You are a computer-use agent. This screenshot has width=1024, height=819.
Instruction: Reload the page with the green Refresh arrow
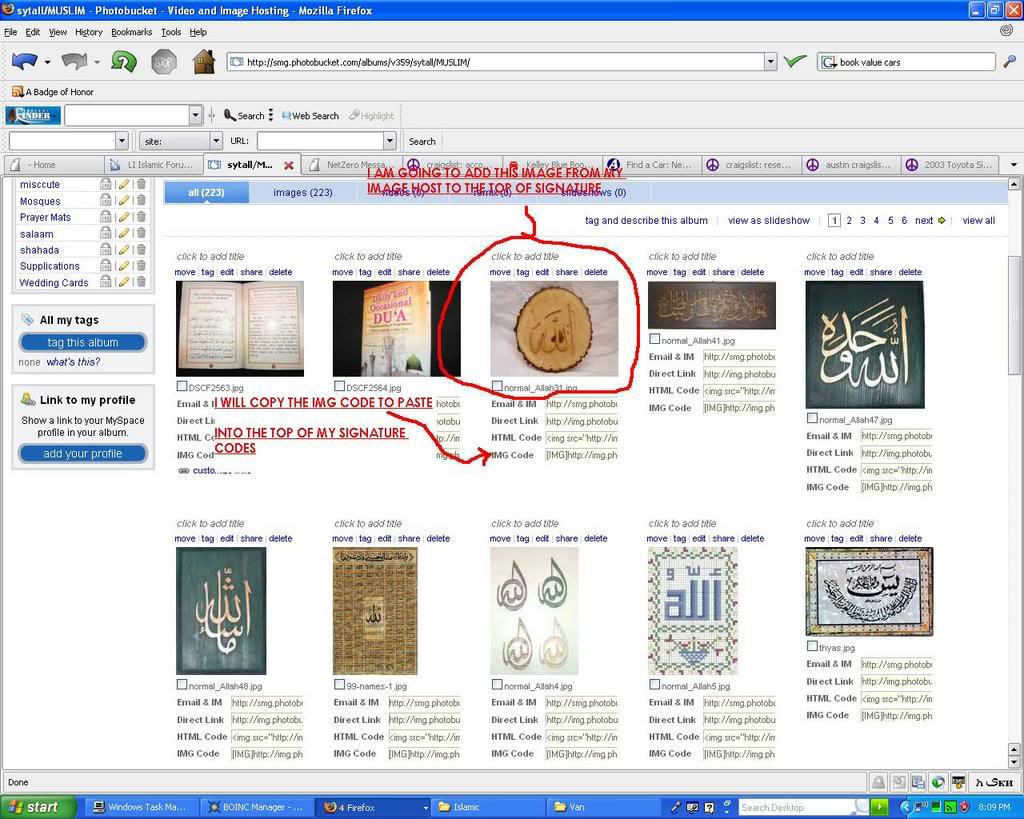click(123, 61)
